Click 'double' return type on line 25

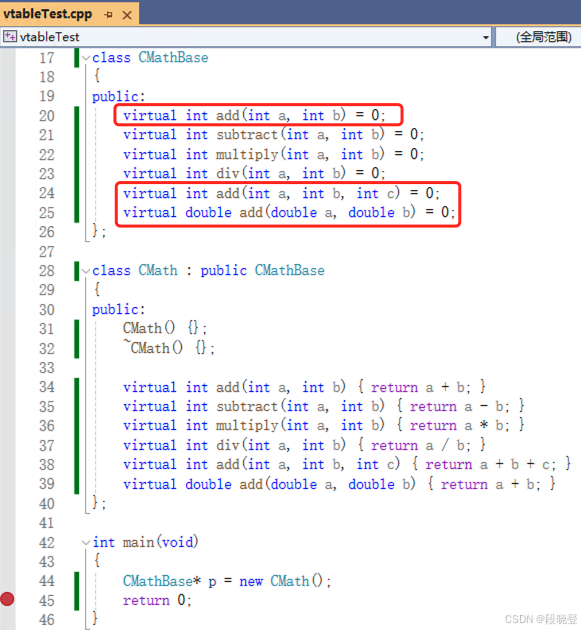coord(208,212)
